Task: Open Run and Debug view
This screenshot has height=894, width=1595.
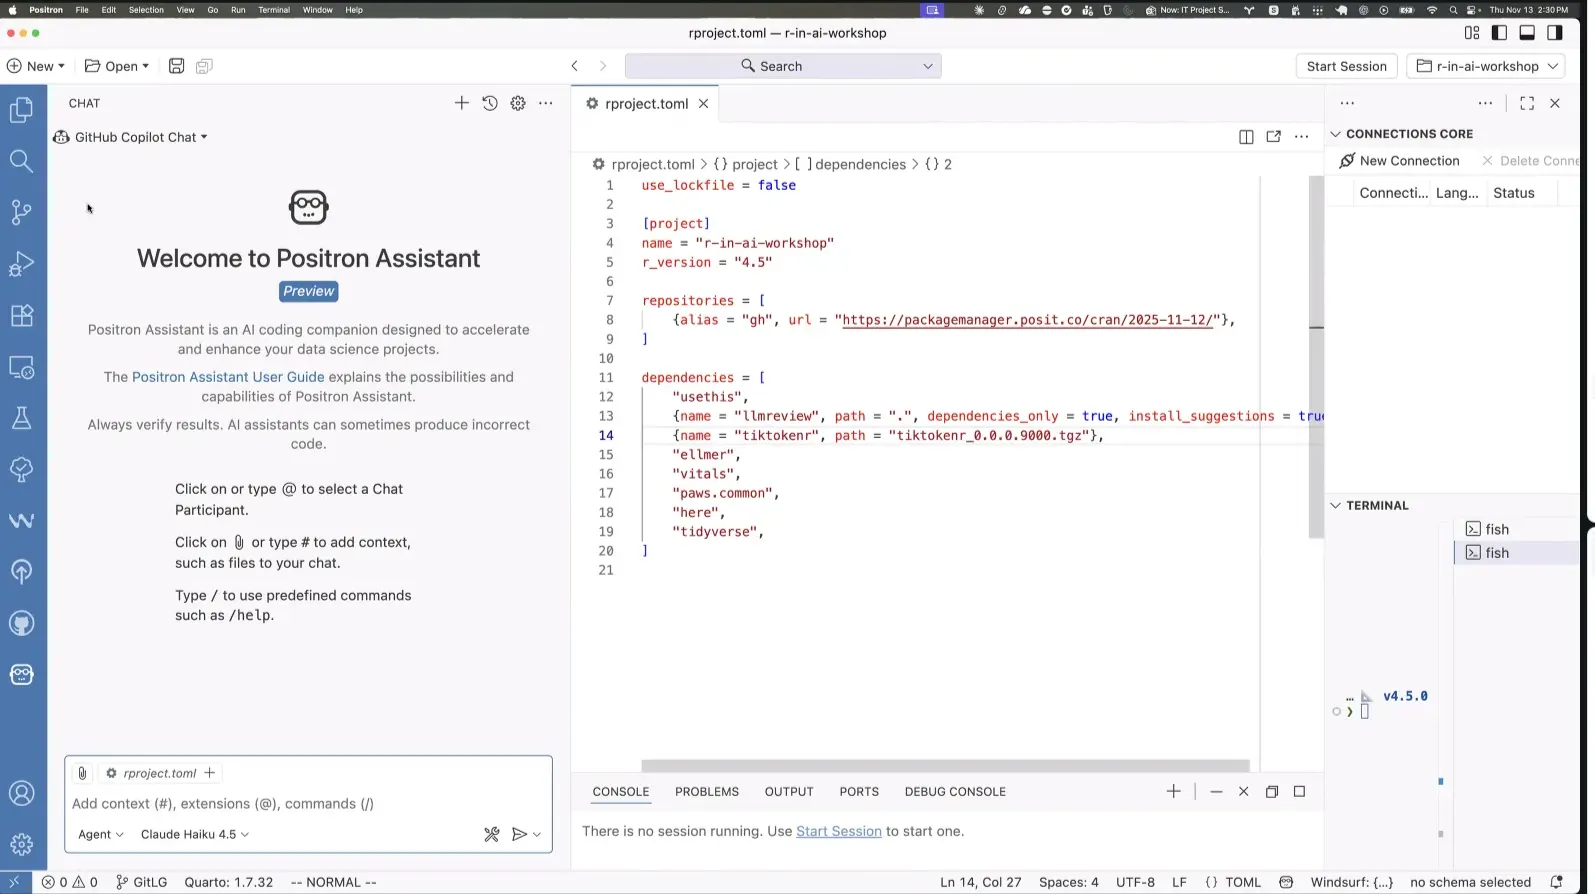Action: click(x=21, y=264)
